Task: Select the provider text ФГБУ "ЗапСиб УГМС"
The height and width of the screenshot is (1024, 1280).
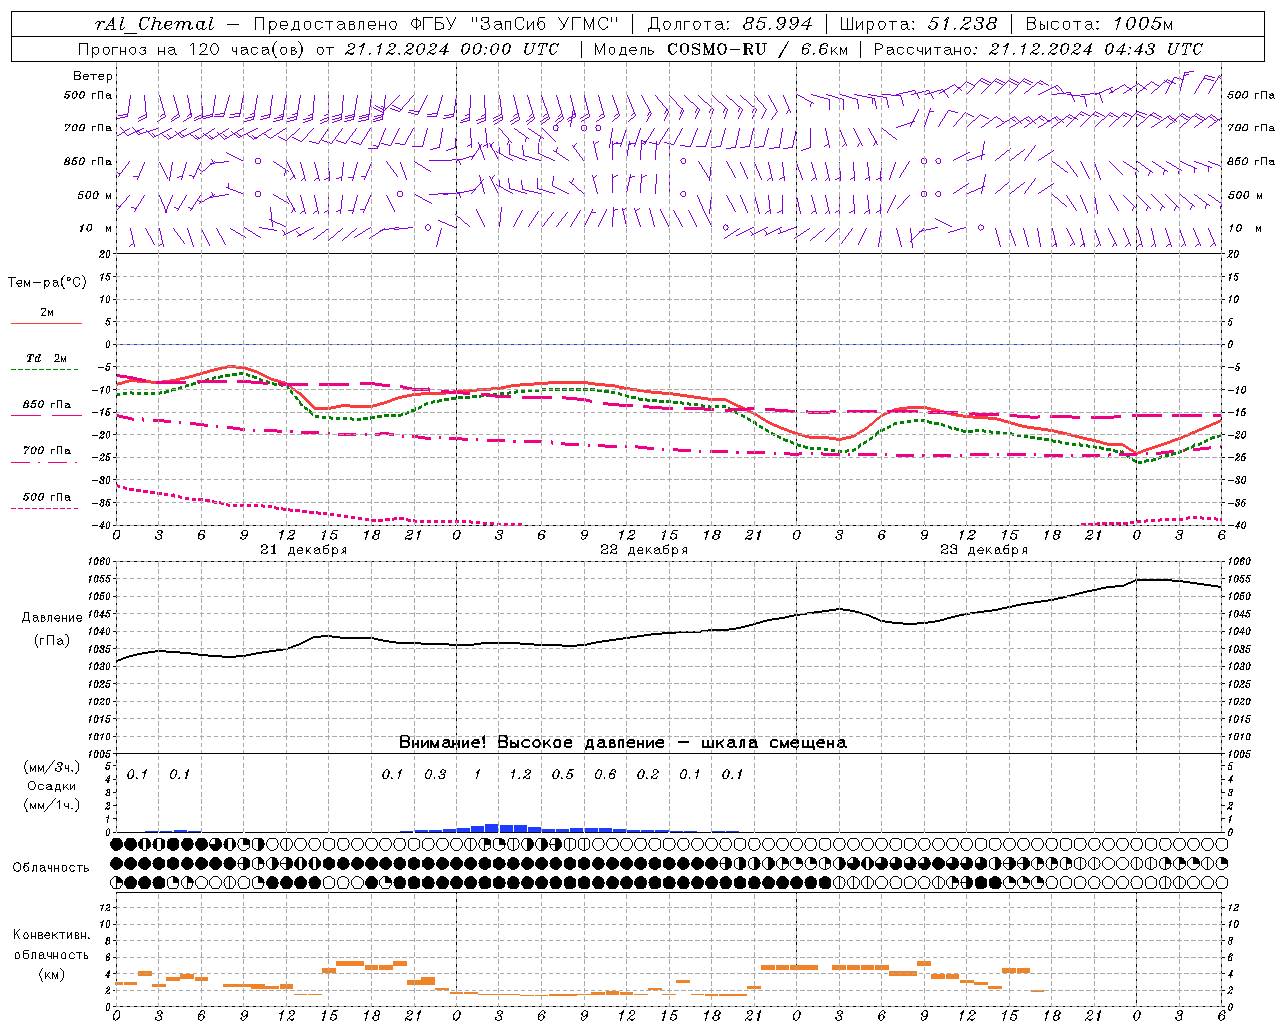Action: coord(515,24)
